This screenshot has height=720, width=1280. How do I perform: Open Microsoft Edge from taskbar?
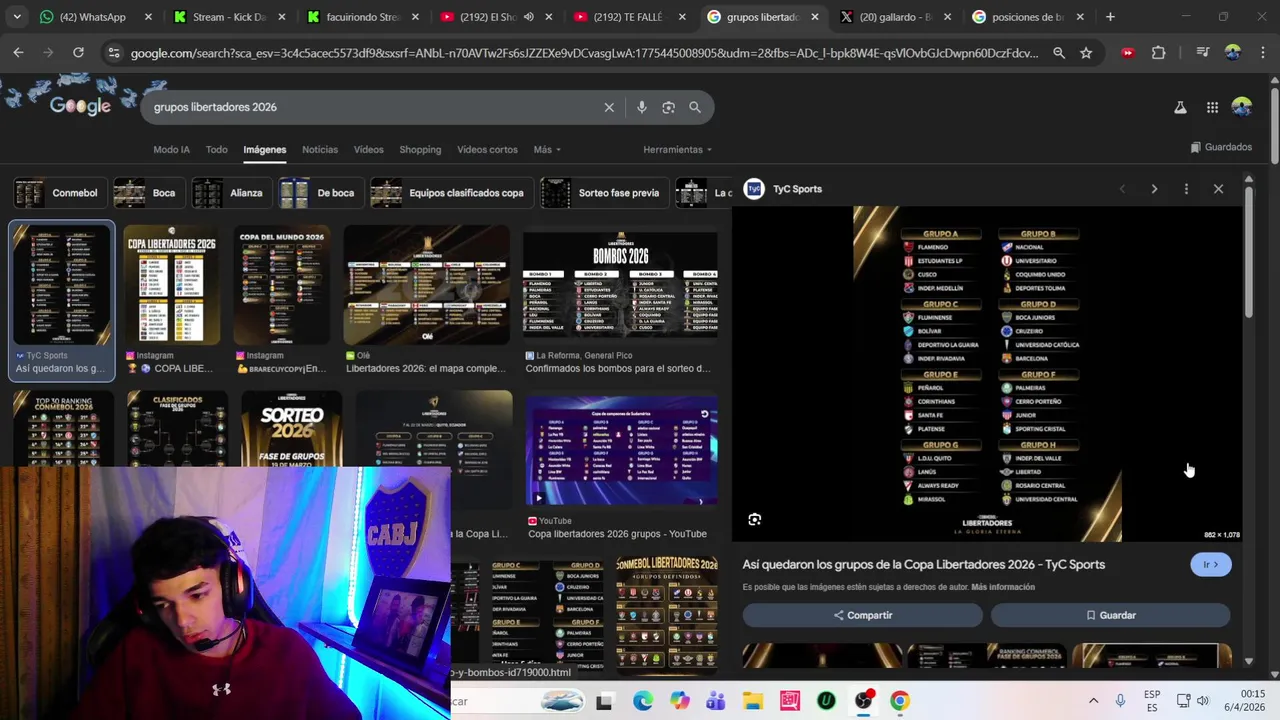[x=642, y=701]
